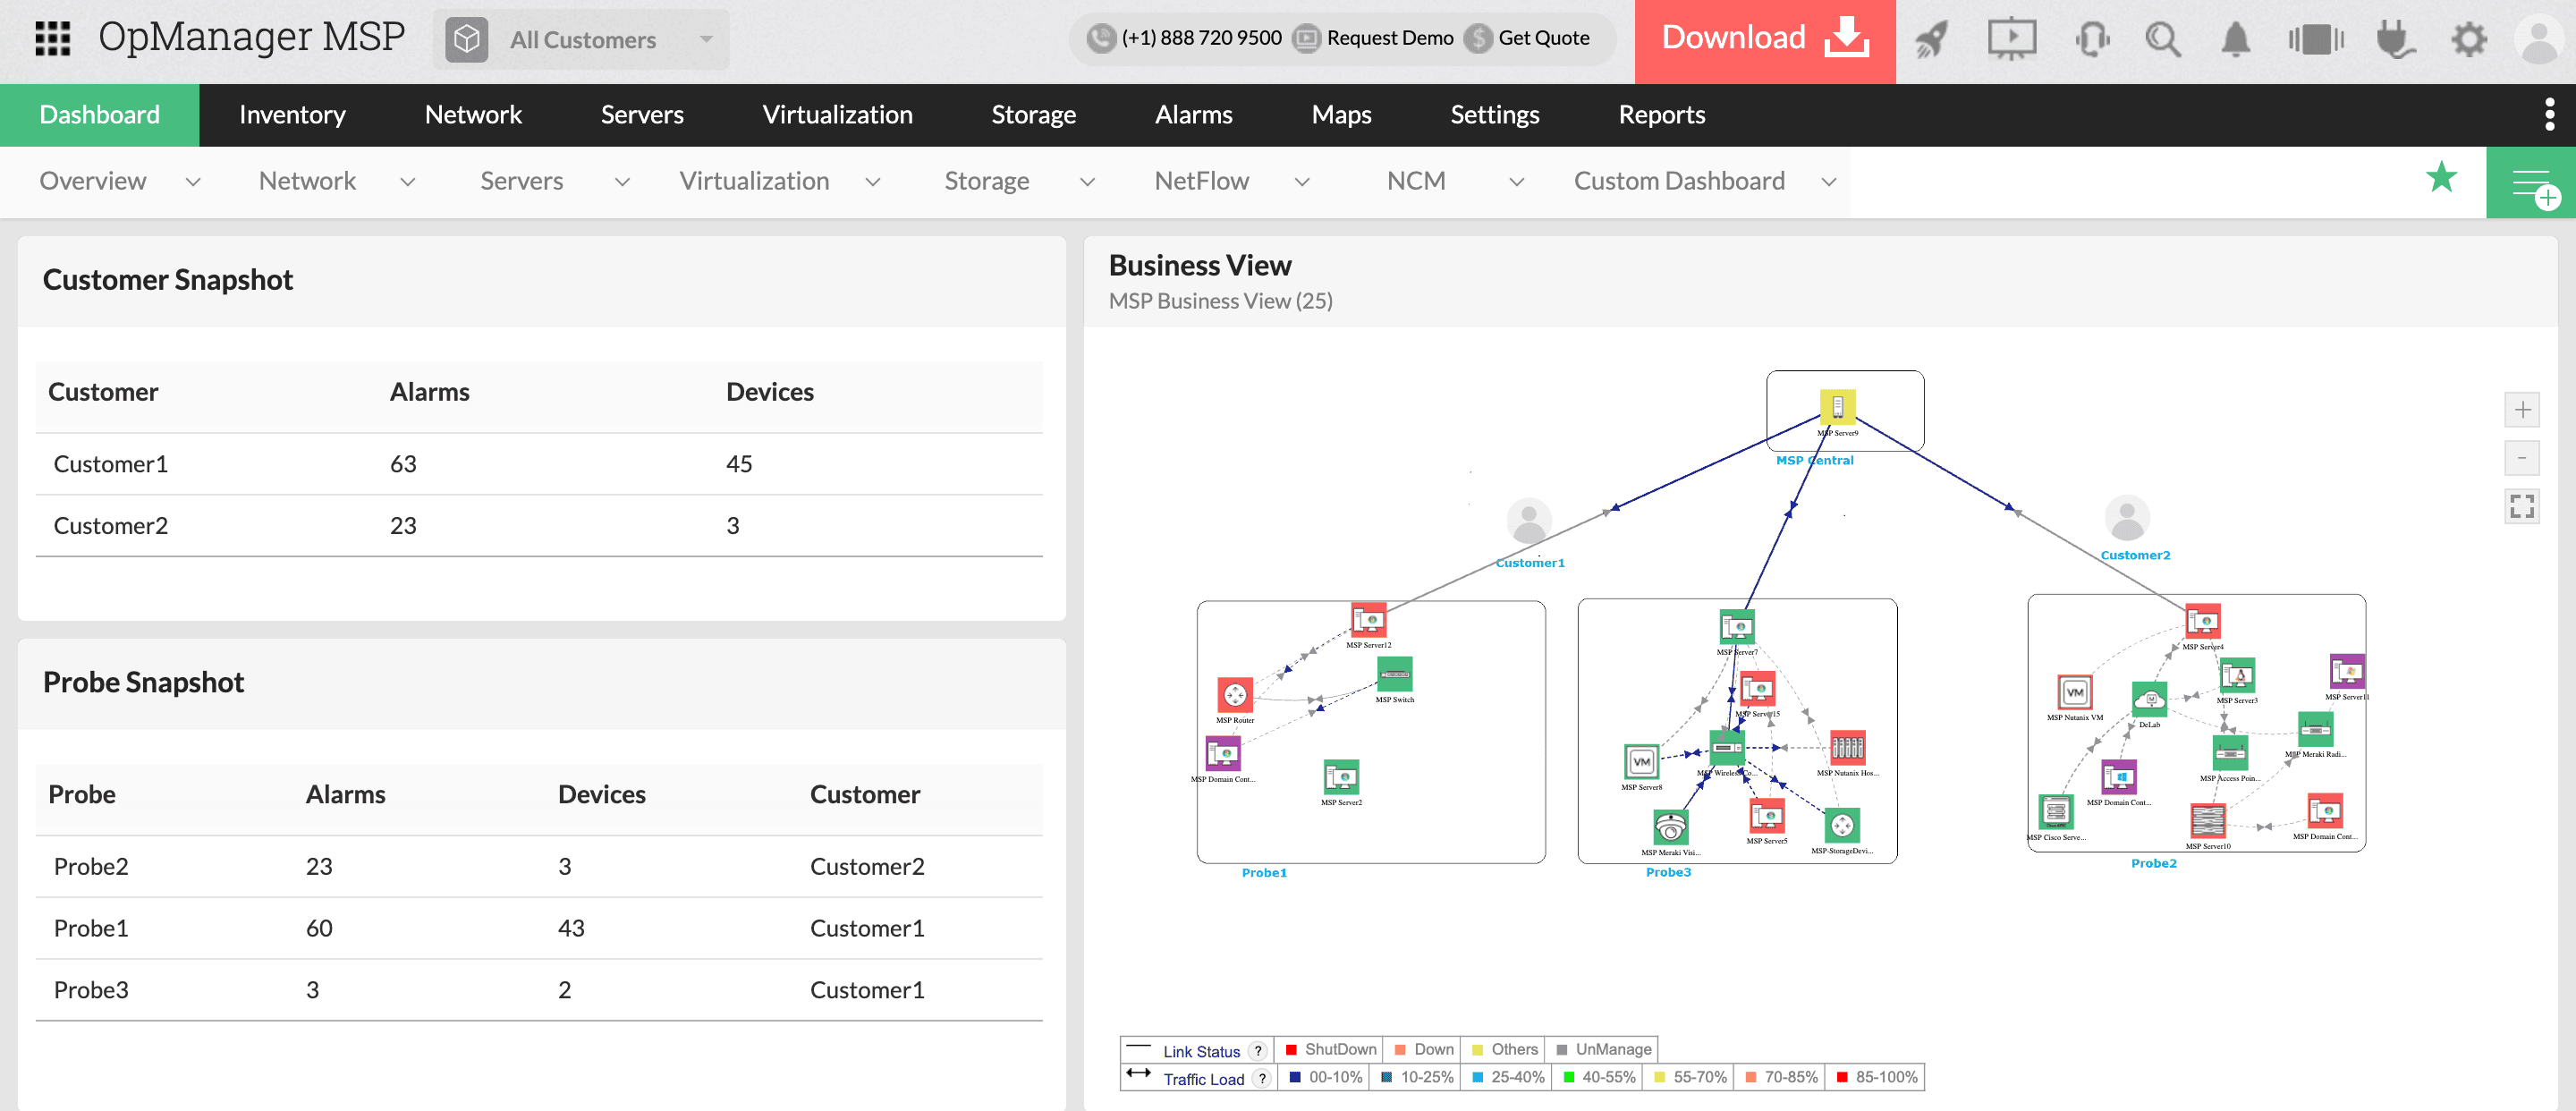Screen dimensions: 2576x1111
Task: Open the apps grid menu icon
Action: 52,38
